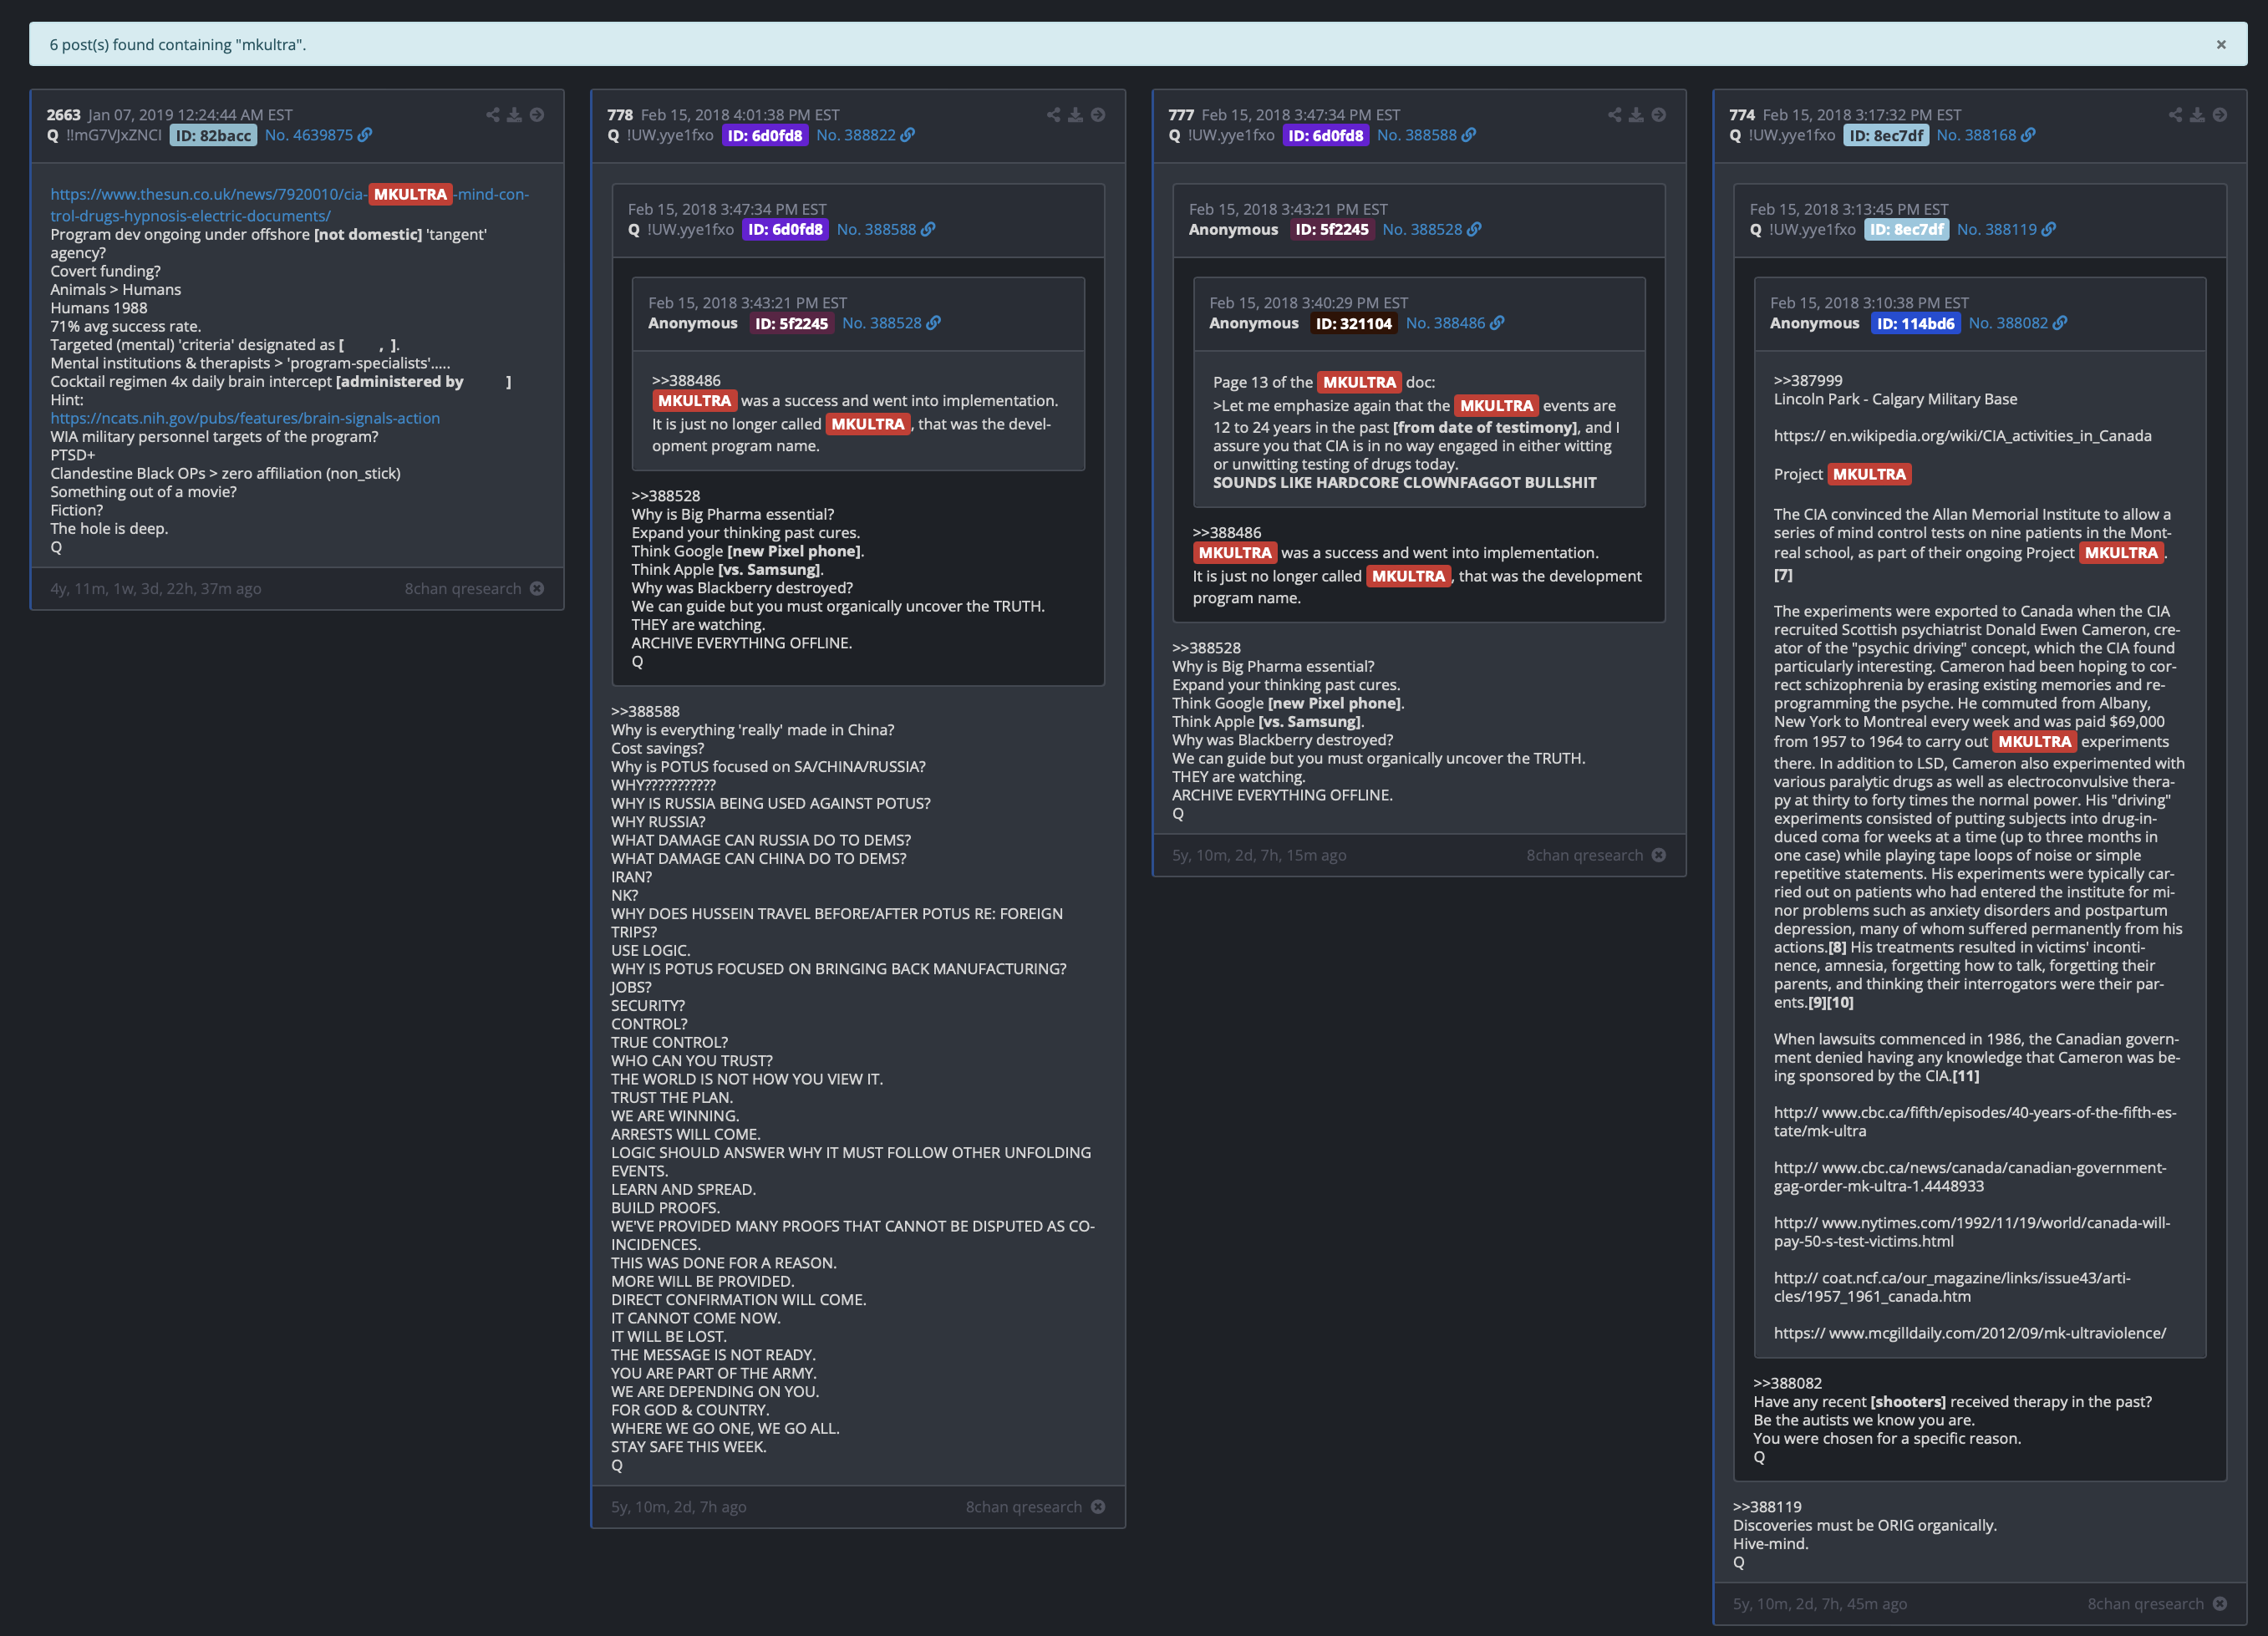Share post 2663

[x=493, y=115]
